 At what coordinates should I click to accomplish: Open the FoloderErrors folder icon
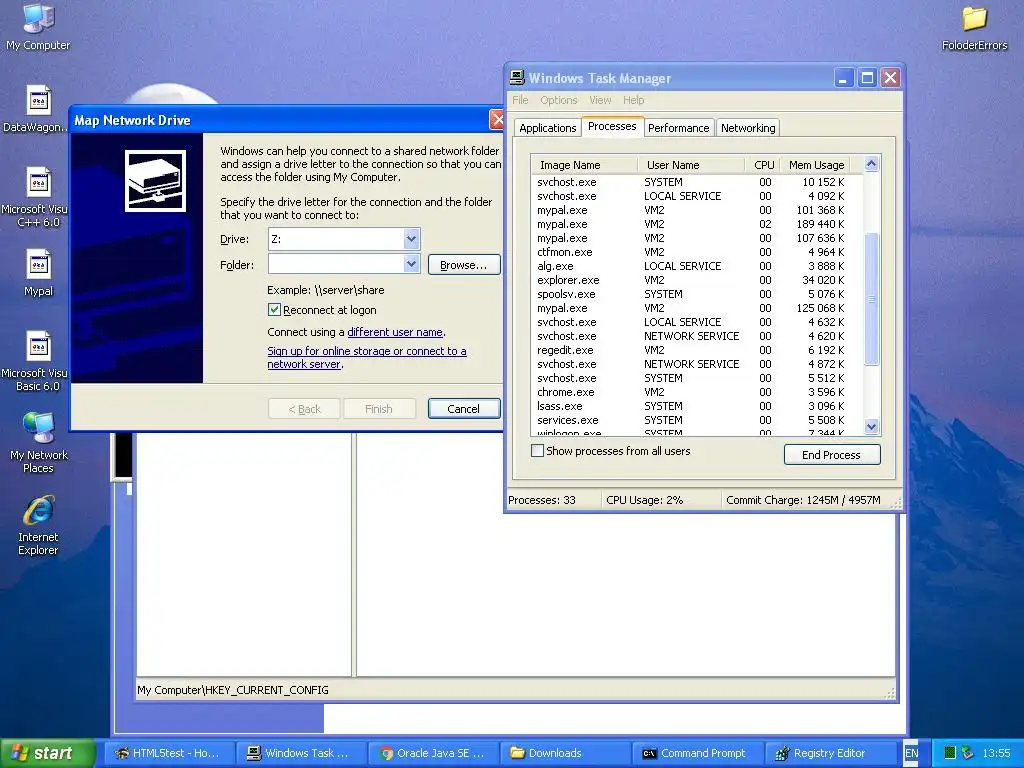974,28
